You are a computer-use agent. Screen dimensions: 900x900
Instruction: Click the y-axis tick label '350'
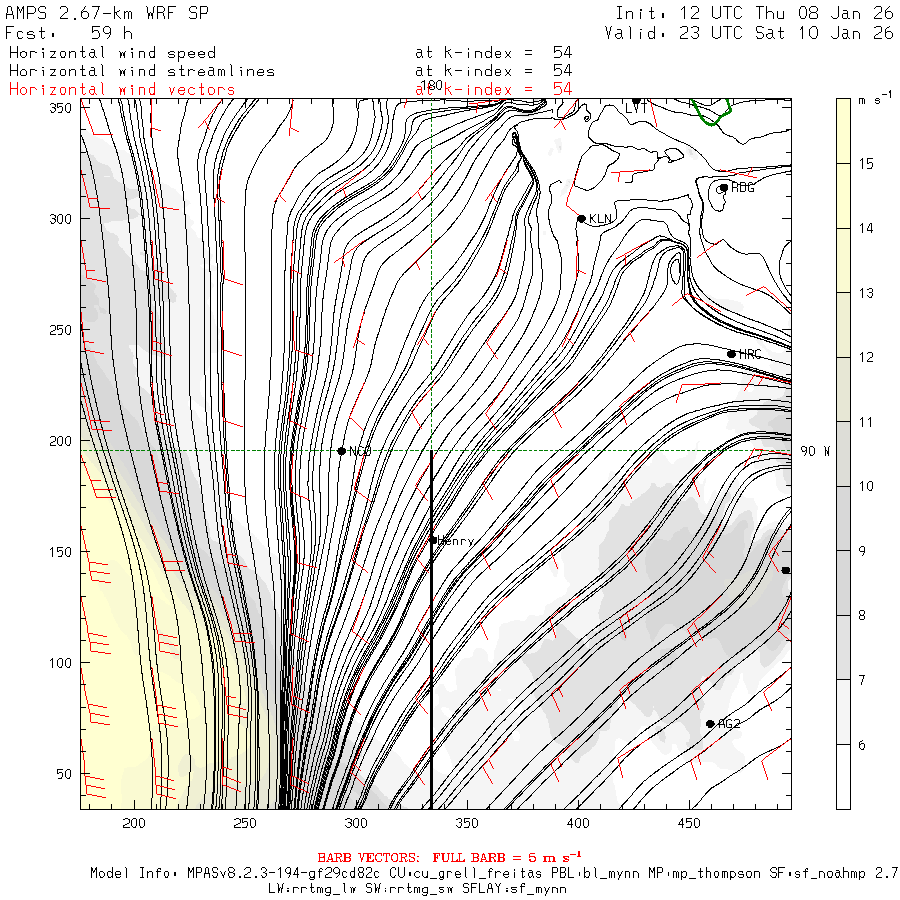(60, 108)
